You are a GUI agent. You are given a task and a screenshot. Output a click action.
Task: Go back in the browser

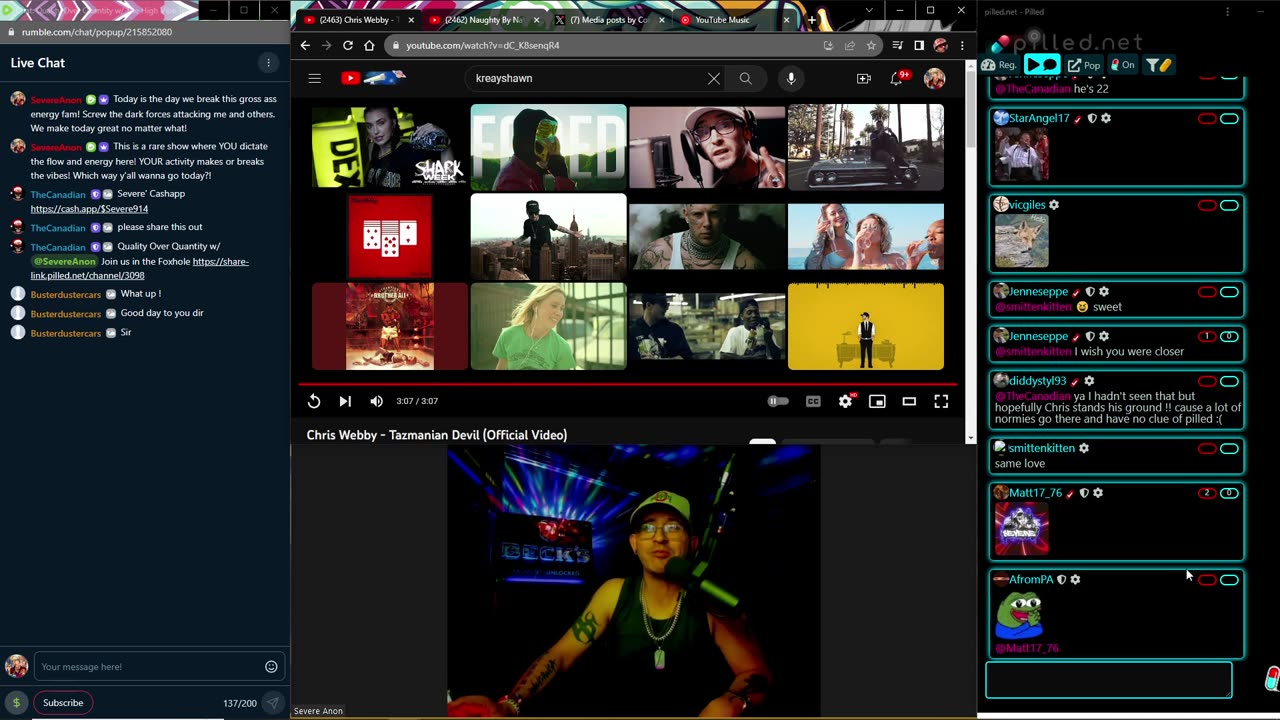tap(305, 45)
